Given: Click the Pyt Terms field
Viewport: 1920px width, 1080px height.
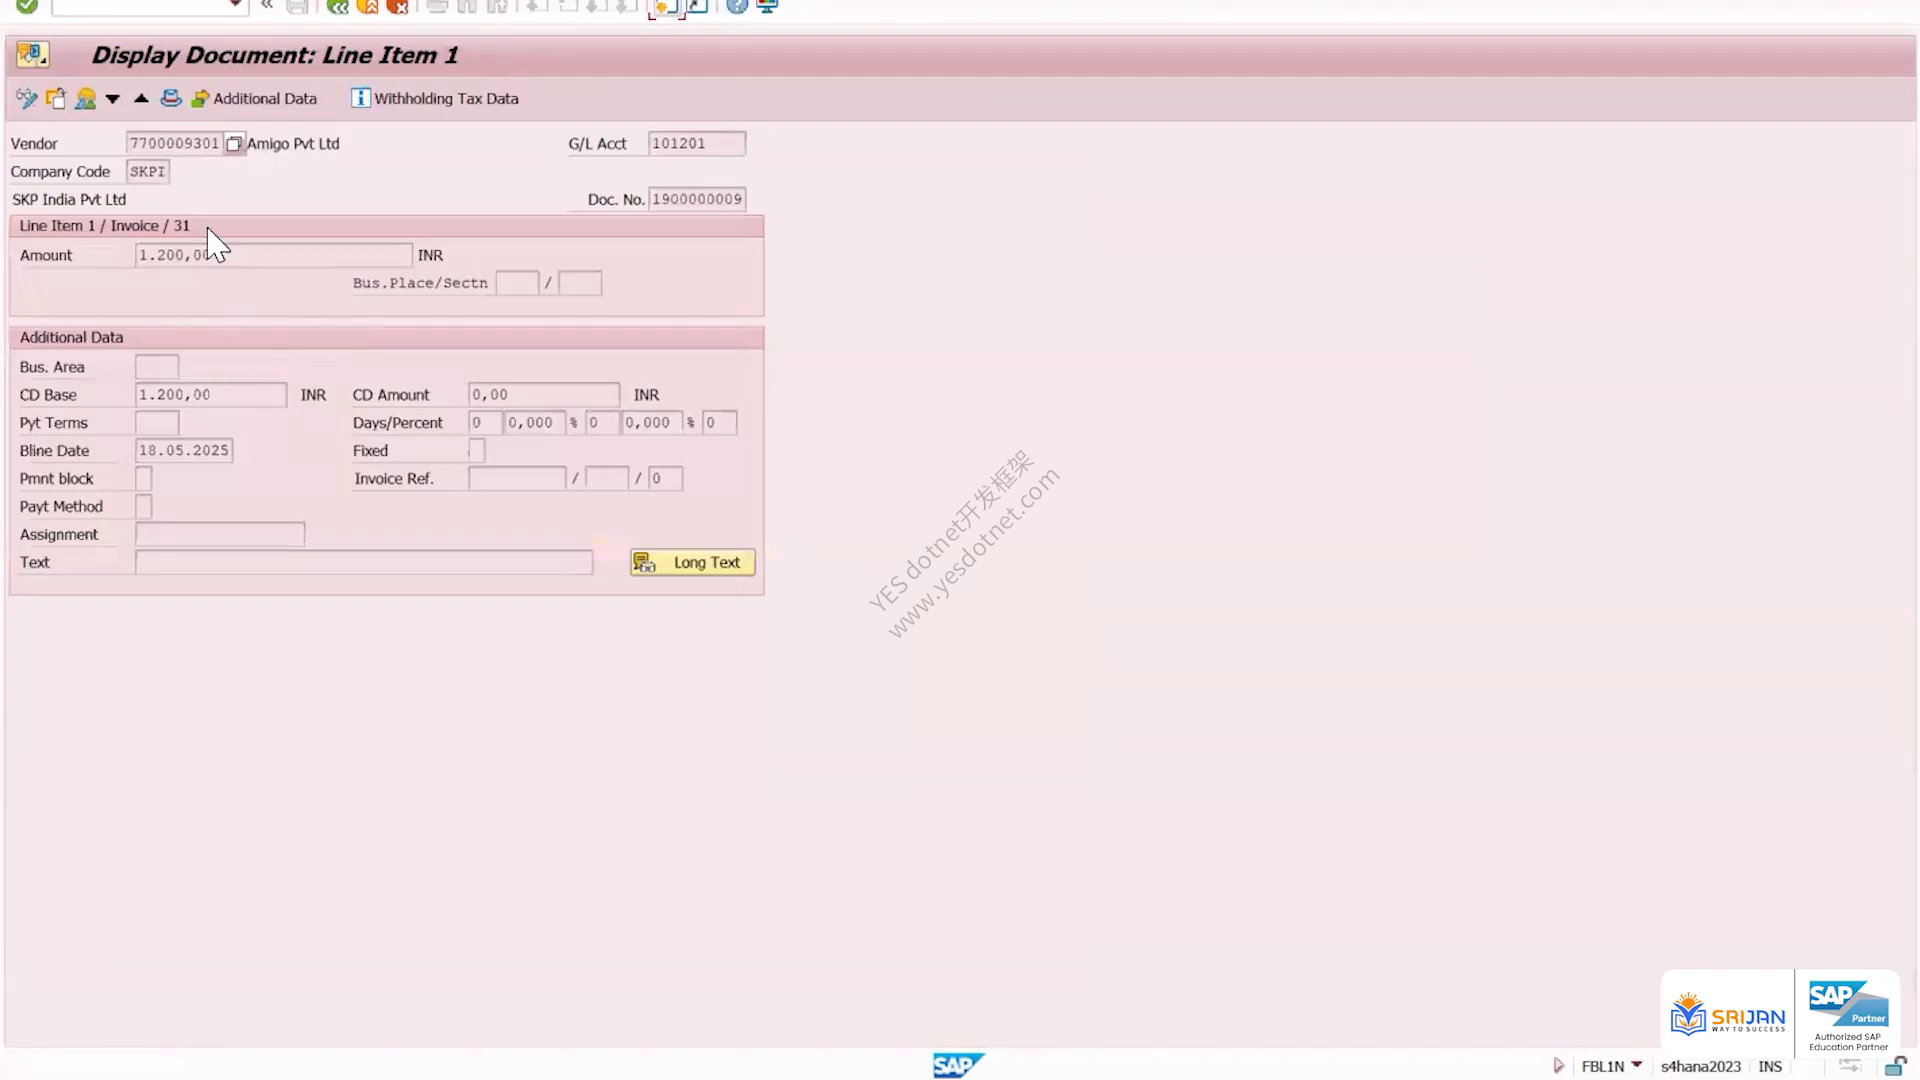Looking at the screenshot, I should pos(157,423).
